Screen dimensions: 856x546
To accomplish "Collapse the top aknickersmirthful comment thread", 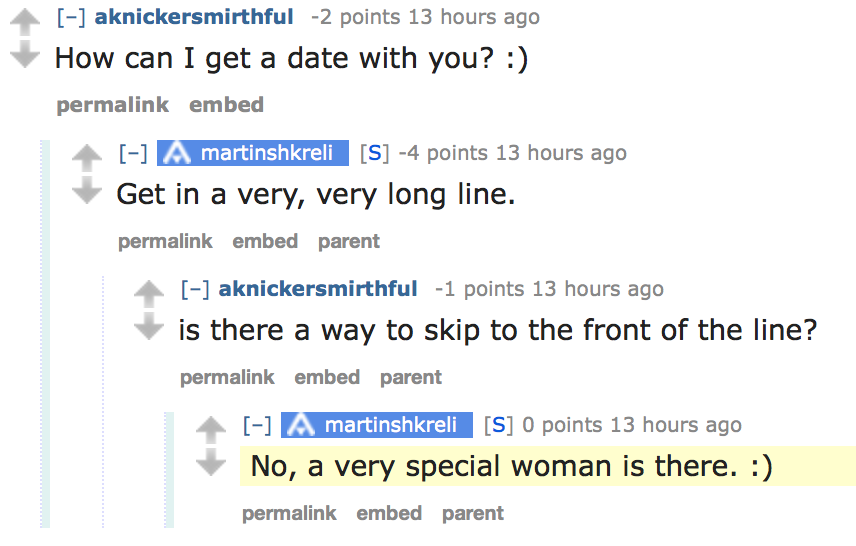I will coord(69,17).
